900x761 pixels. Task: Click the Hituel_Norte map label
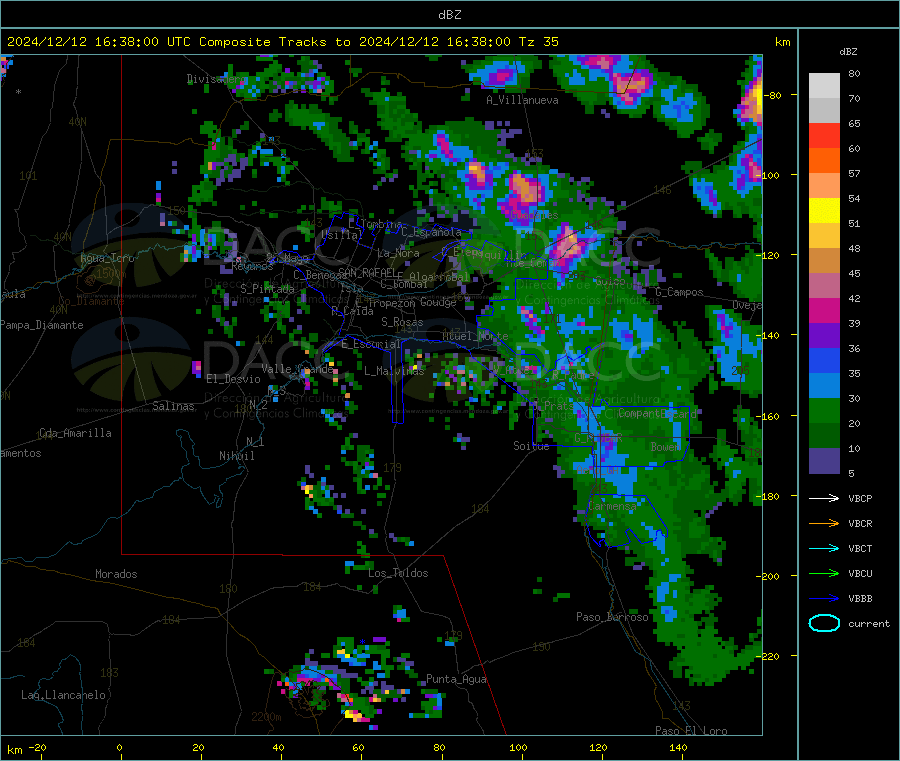tap(475, 336)
